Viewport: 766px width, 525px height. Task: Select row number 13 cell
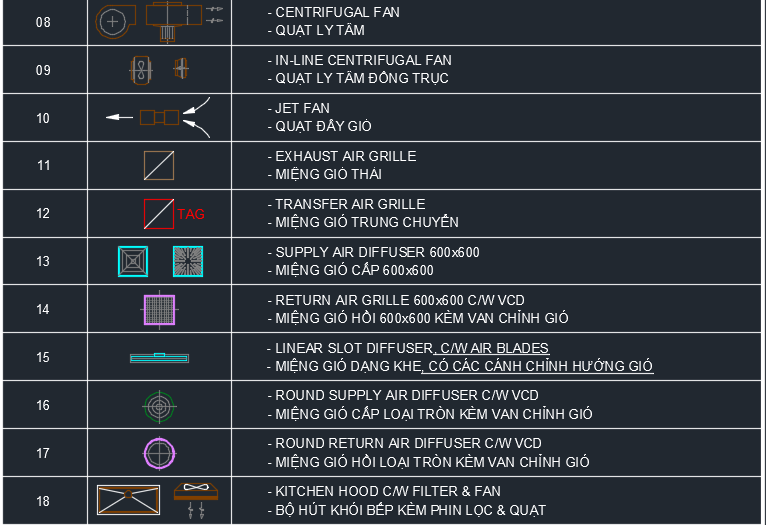(x=45, y=261)
